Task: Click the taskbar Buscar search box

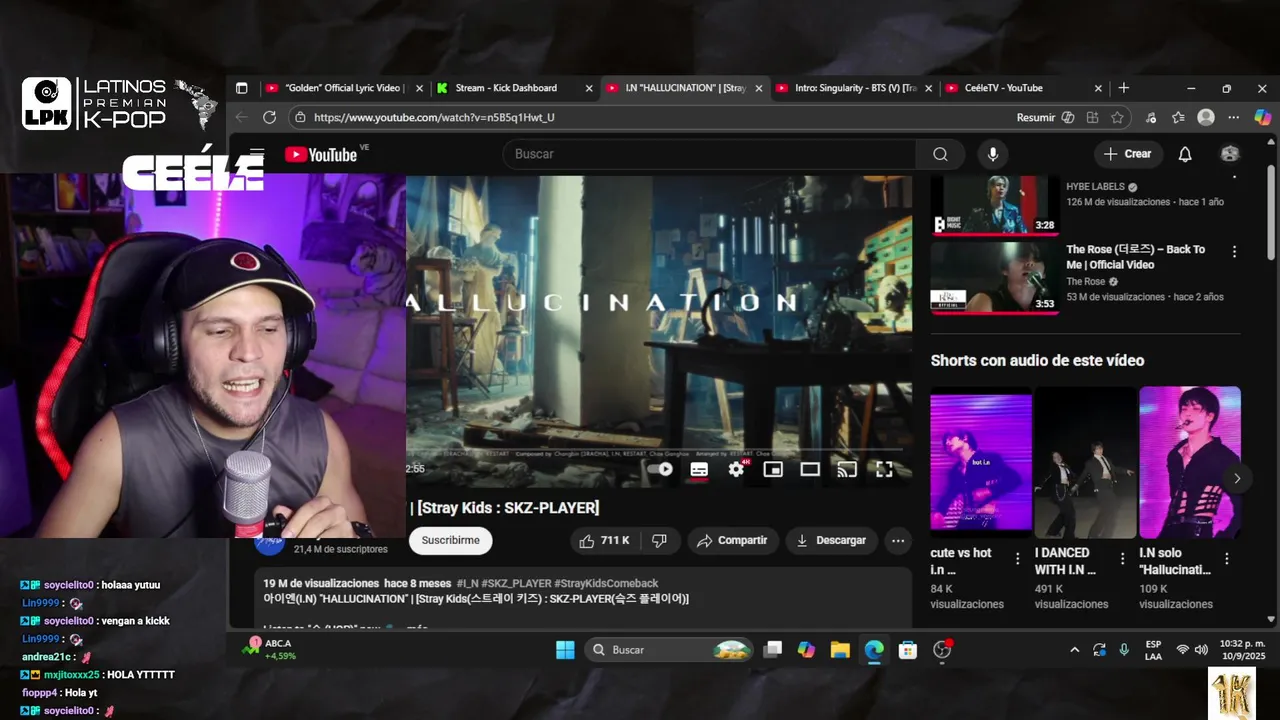Action: [x=668, y=650]
